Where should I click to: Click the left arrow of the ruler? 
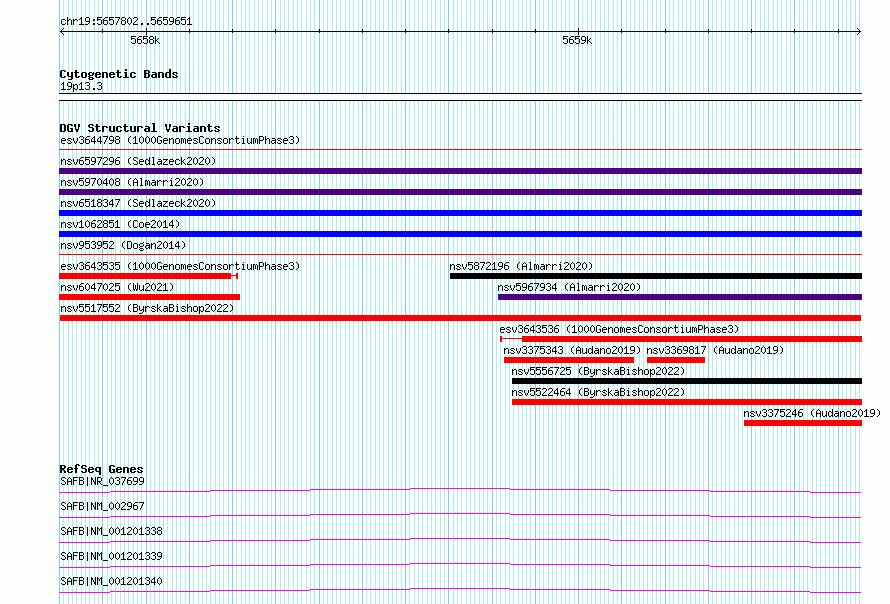click(62, 32)
